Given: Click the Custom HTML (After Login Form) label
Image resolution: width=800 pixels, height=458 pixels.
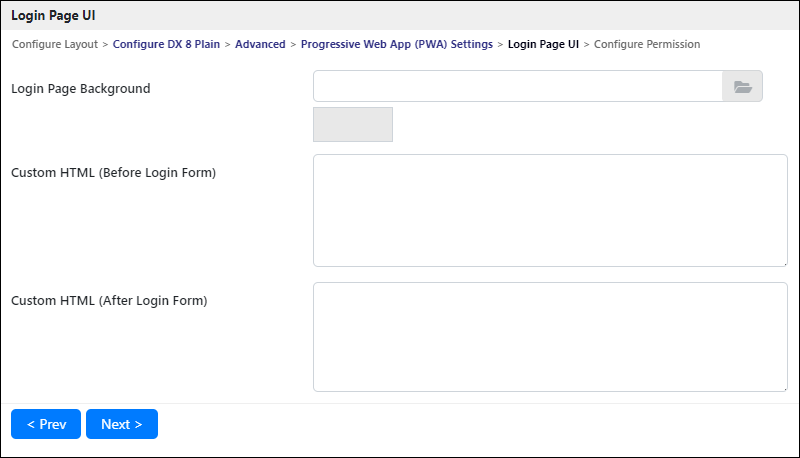Looking at the screenshot, I should [109, 301].
